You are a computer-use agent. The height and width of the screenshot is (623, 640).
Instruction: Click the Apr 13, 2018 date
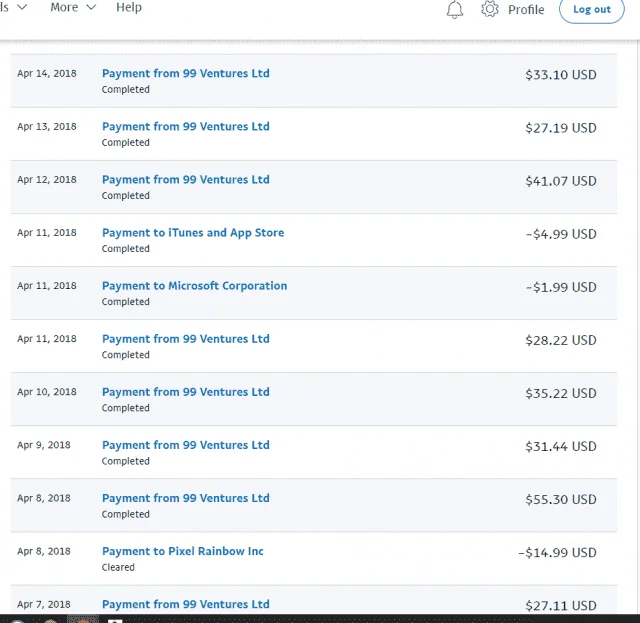(x=47, y=127)
